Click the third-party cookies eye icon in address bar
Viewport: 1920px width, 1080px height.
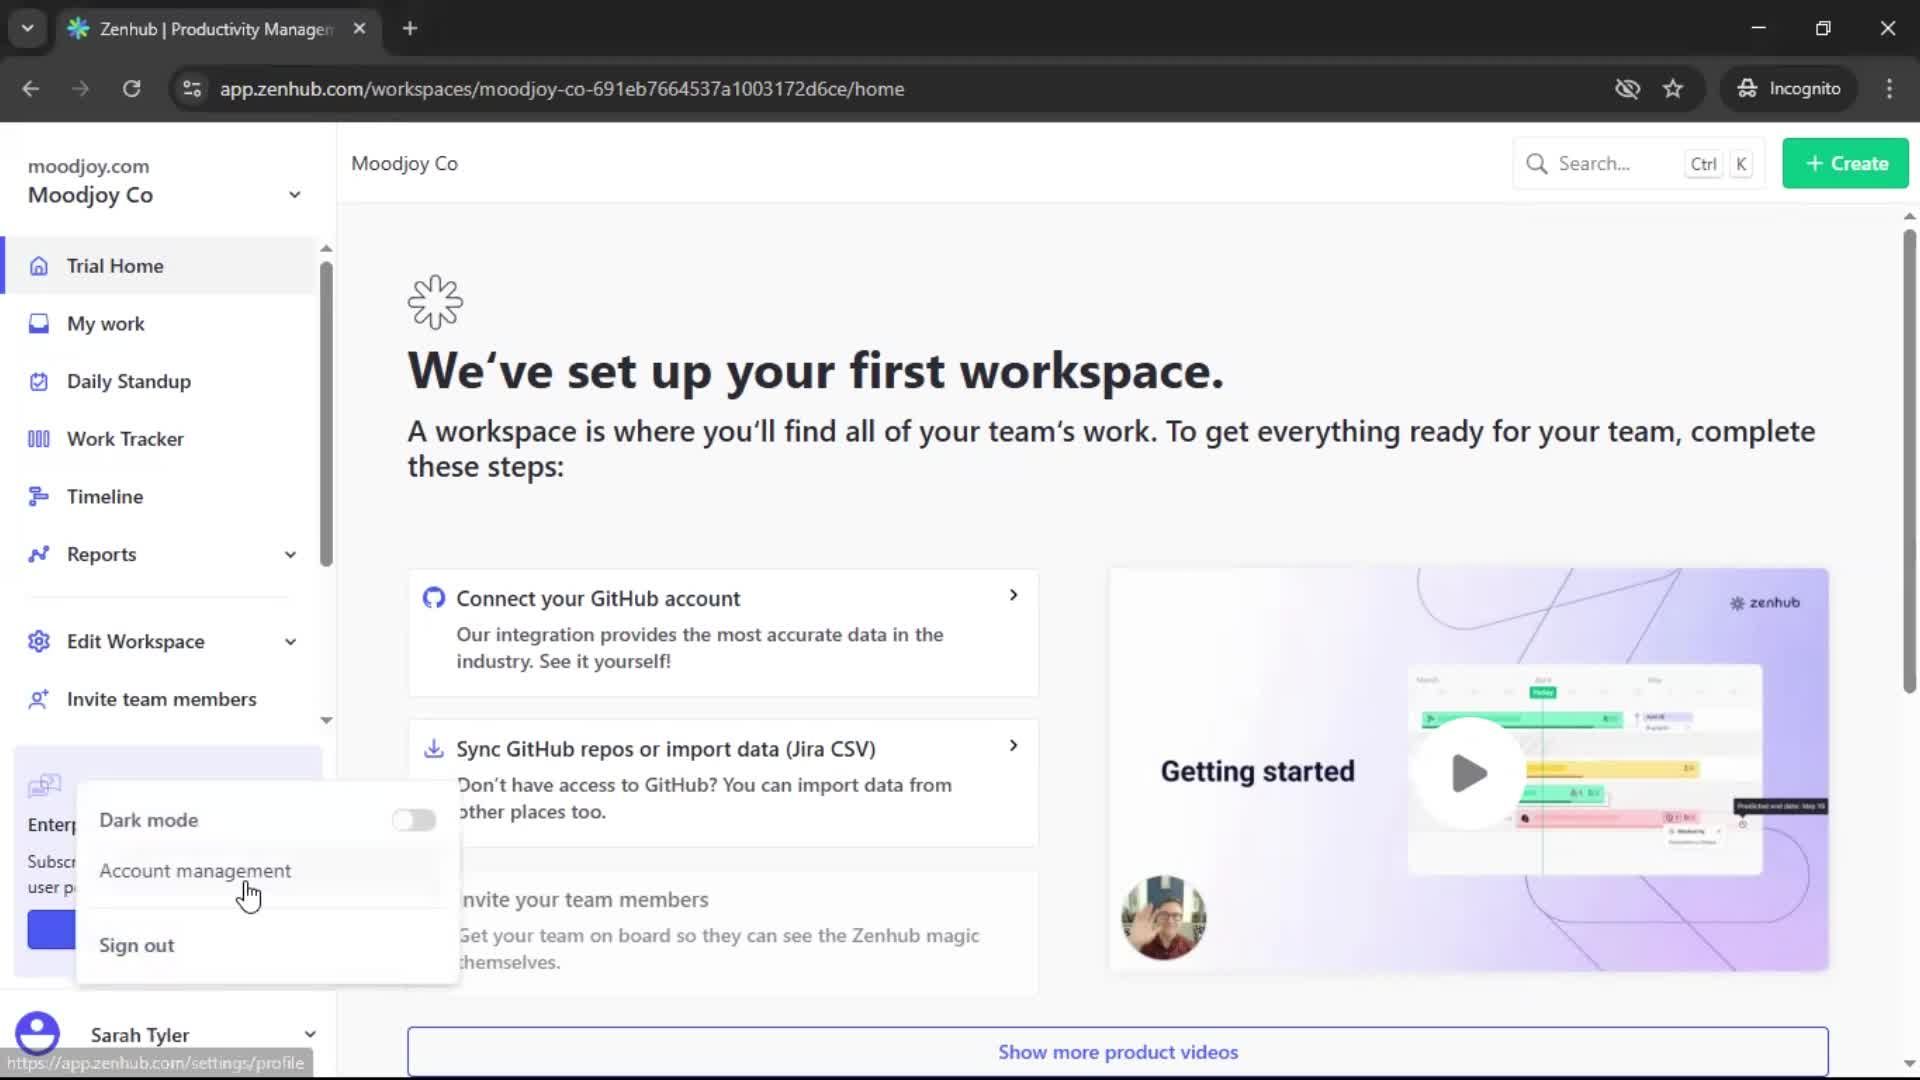pos(1628,88)
